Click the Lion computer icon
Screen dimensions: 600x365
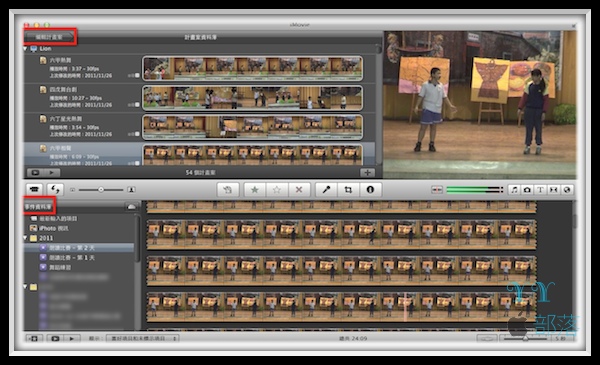pyautogui.click(x=34, y=49)
